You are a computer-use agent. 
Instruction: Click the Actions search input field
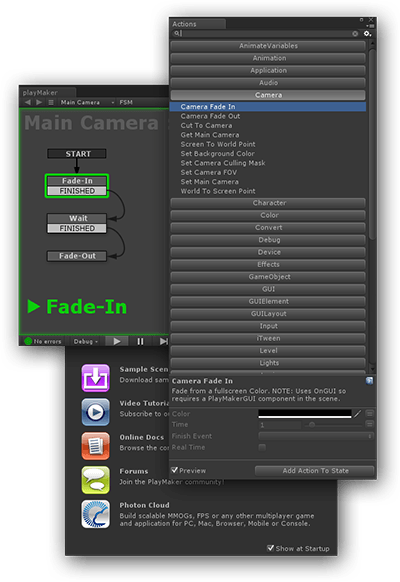[x=266, y=34]
